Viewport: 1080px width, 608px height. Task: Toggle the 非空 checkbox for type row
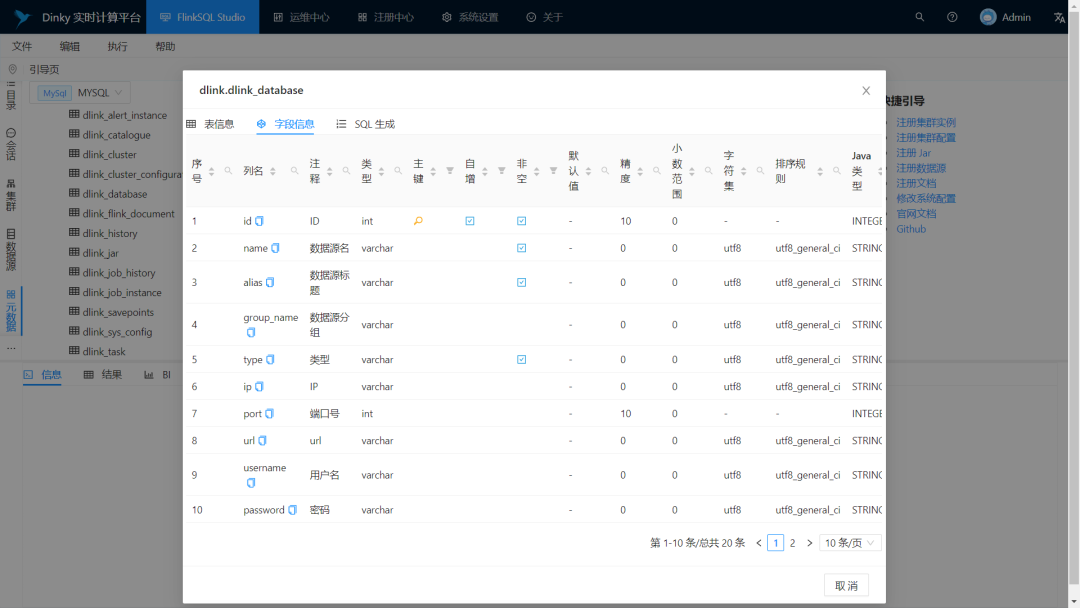521,359
